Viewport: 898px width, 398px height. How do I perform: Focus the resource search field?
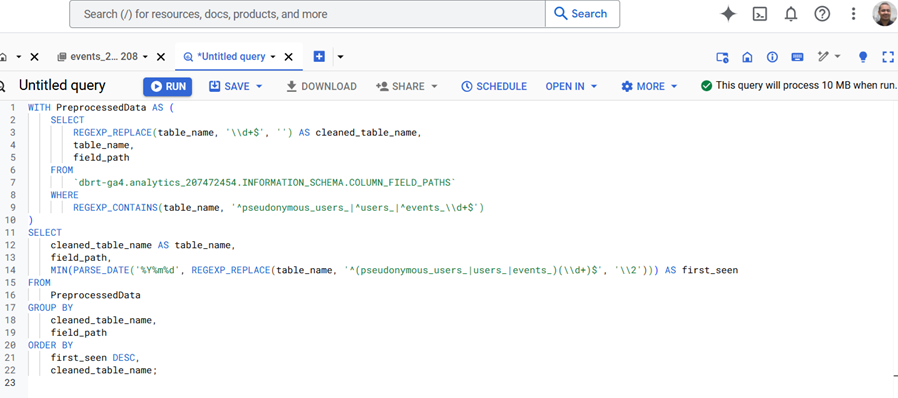point(308,14)
